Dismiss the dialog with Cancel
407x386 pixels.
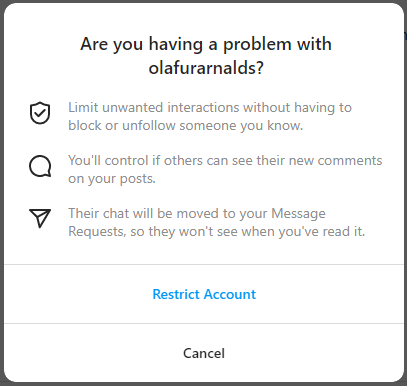point(204,353)
